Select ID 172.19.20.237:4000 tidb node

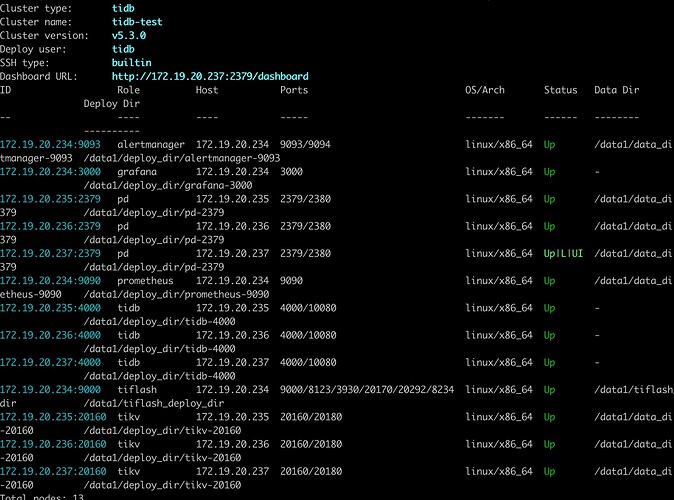(x=50, y=362)
